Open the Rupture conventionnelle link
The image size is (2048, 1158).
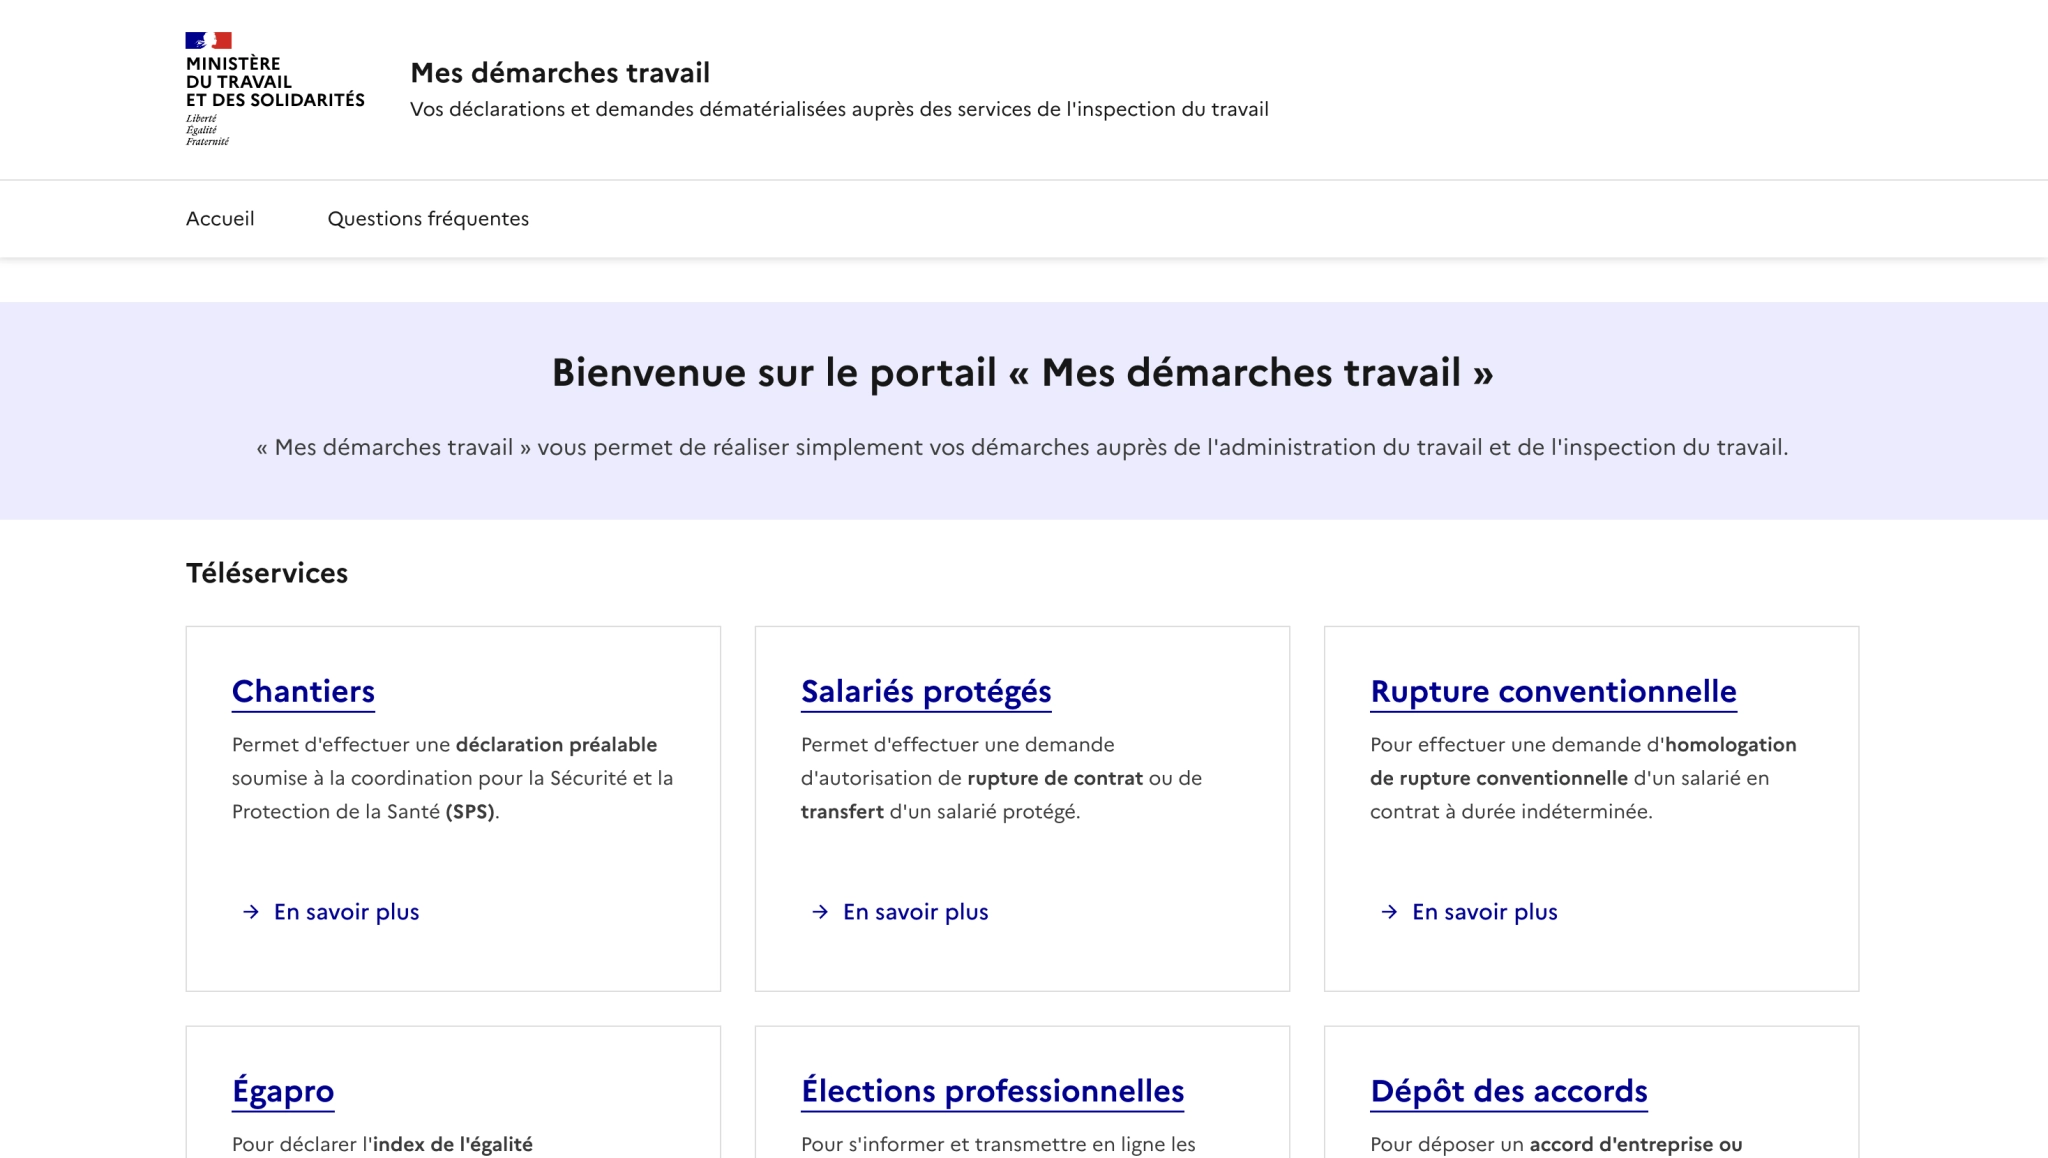pyautogui.click(x=1552, y=691)
